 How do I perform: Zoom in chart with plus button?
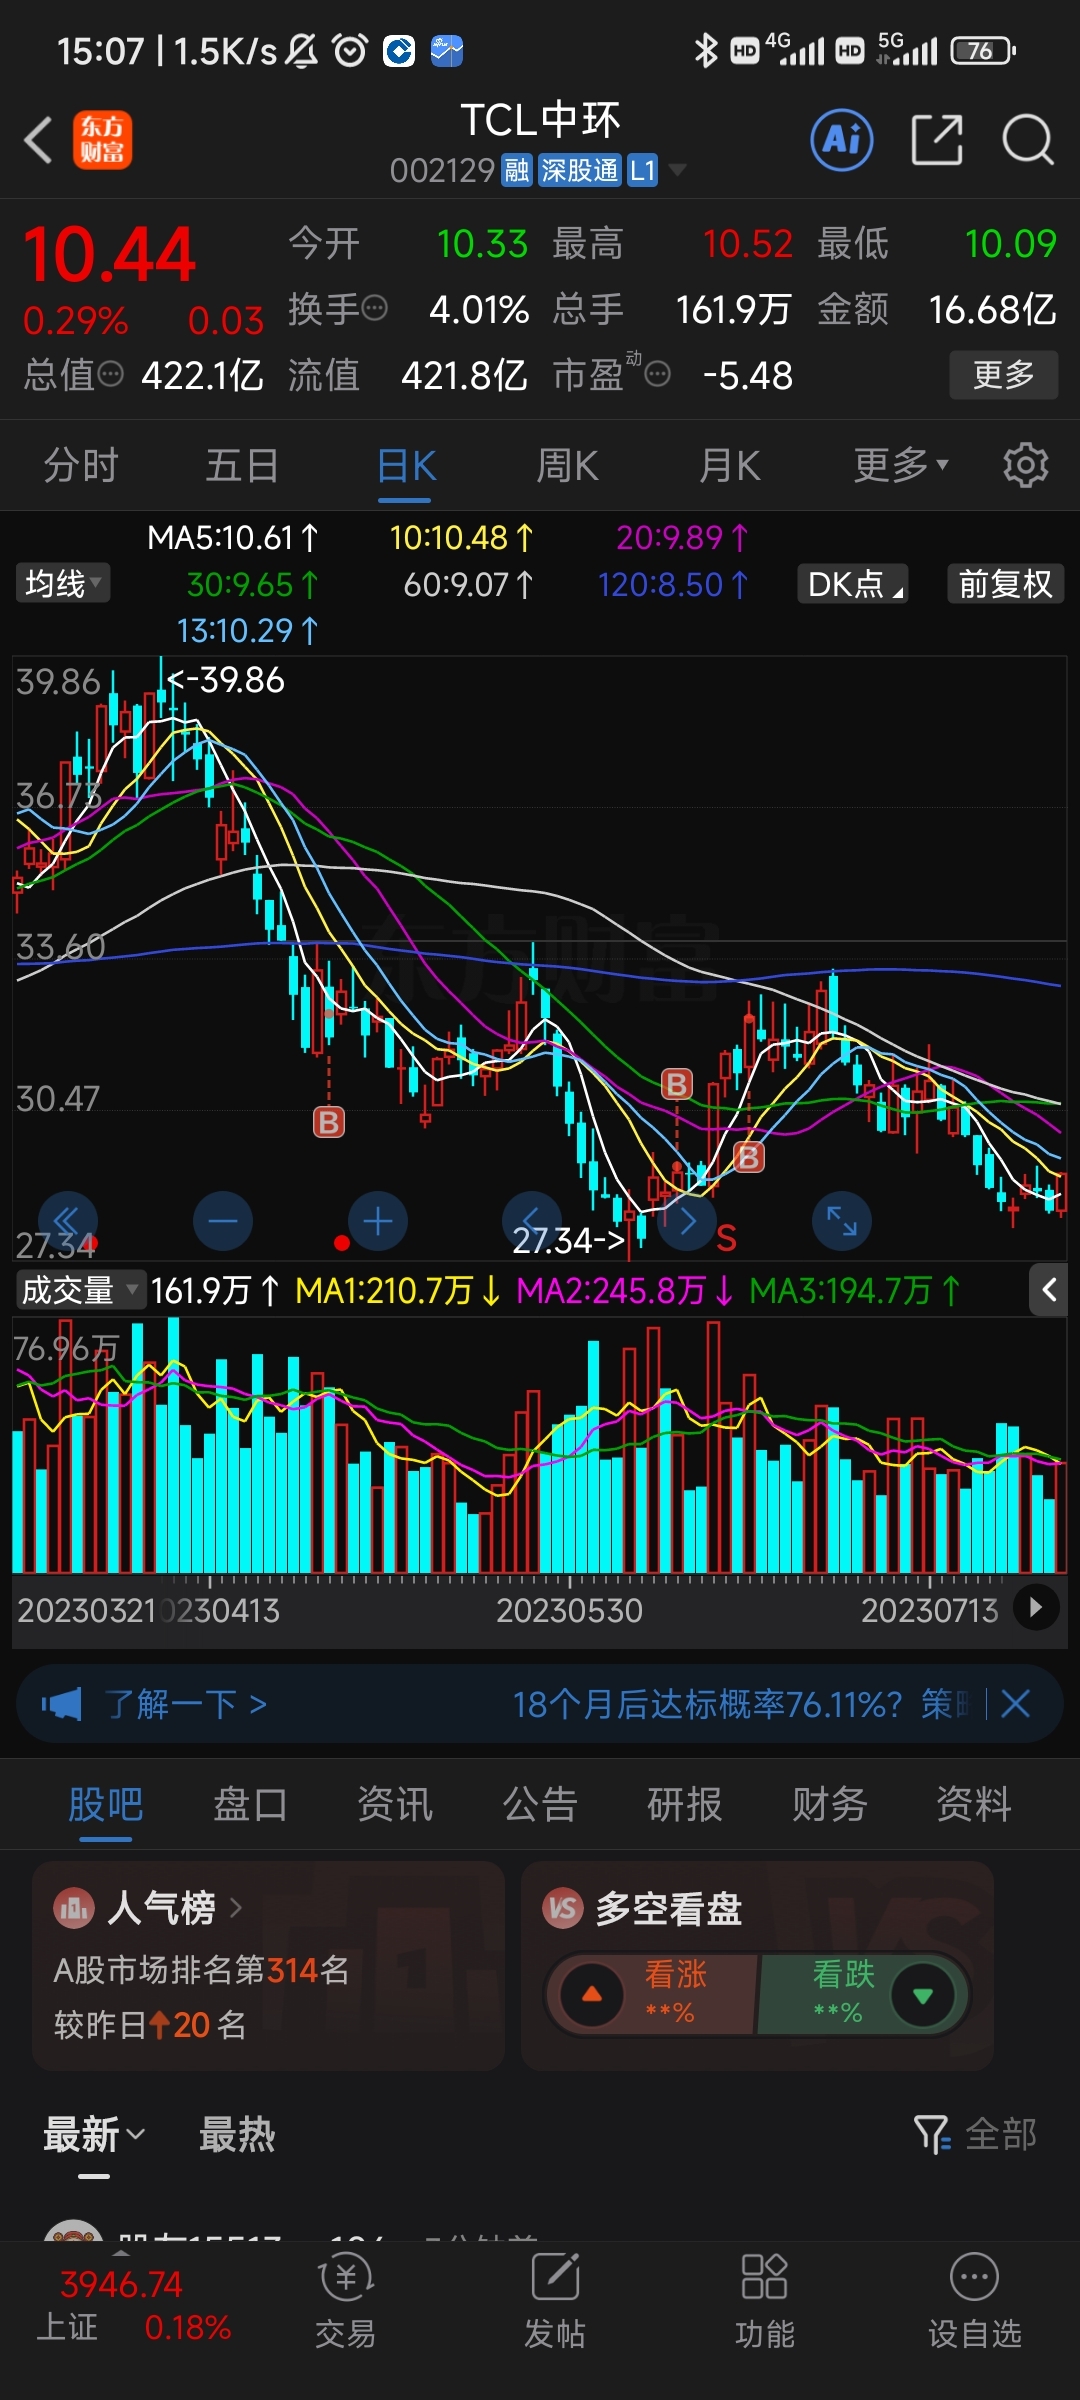coord(377,1221)
